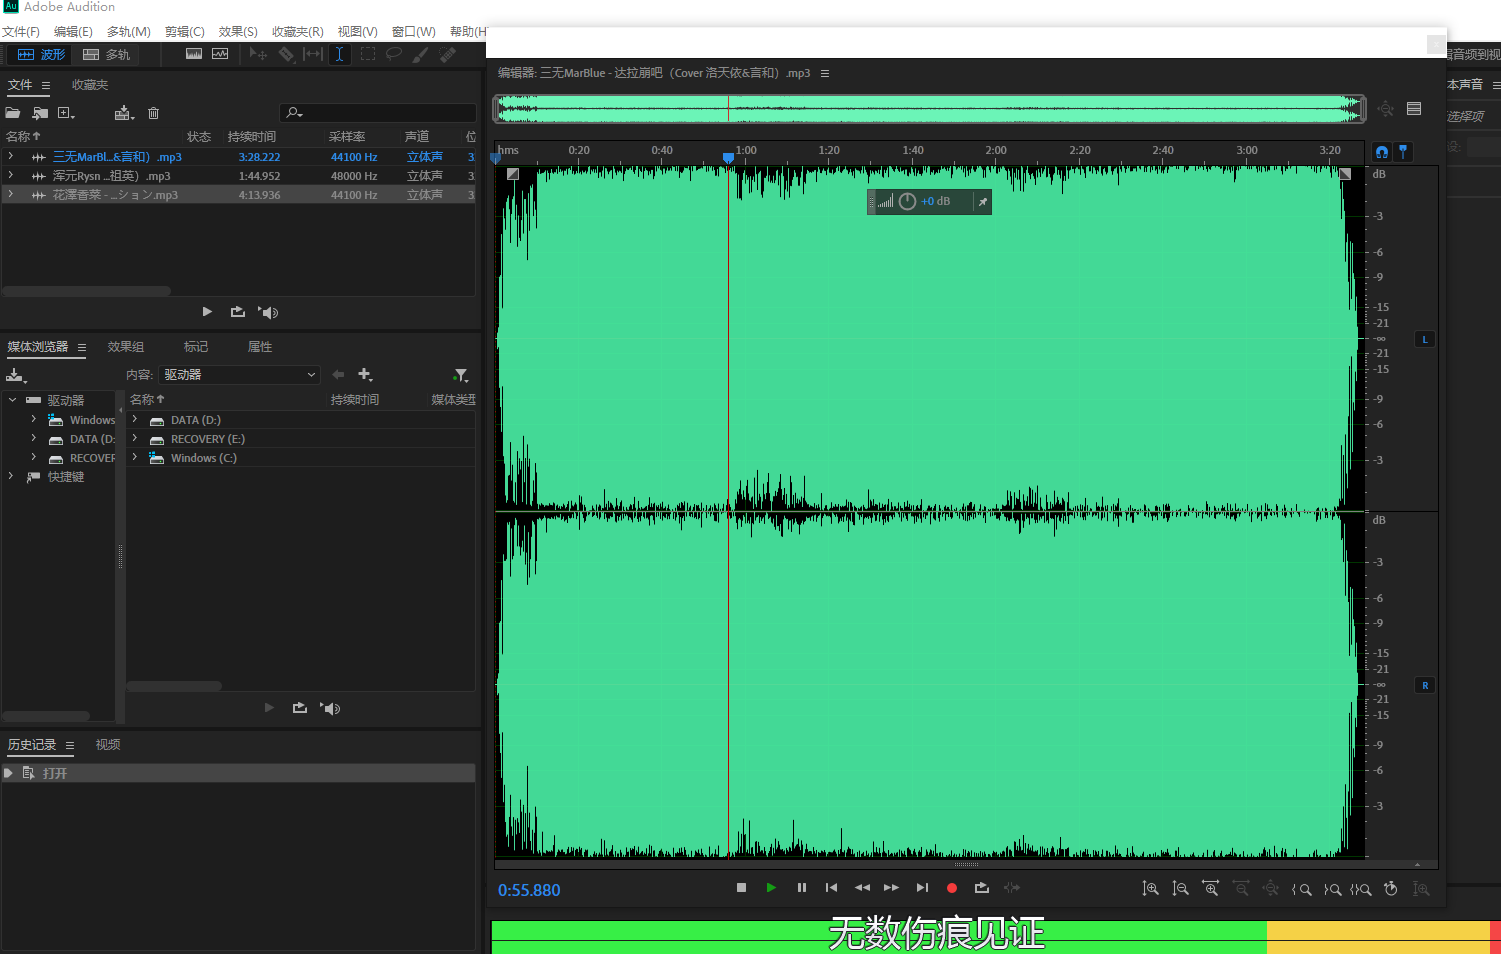Click the red Record button

point(952,888)
